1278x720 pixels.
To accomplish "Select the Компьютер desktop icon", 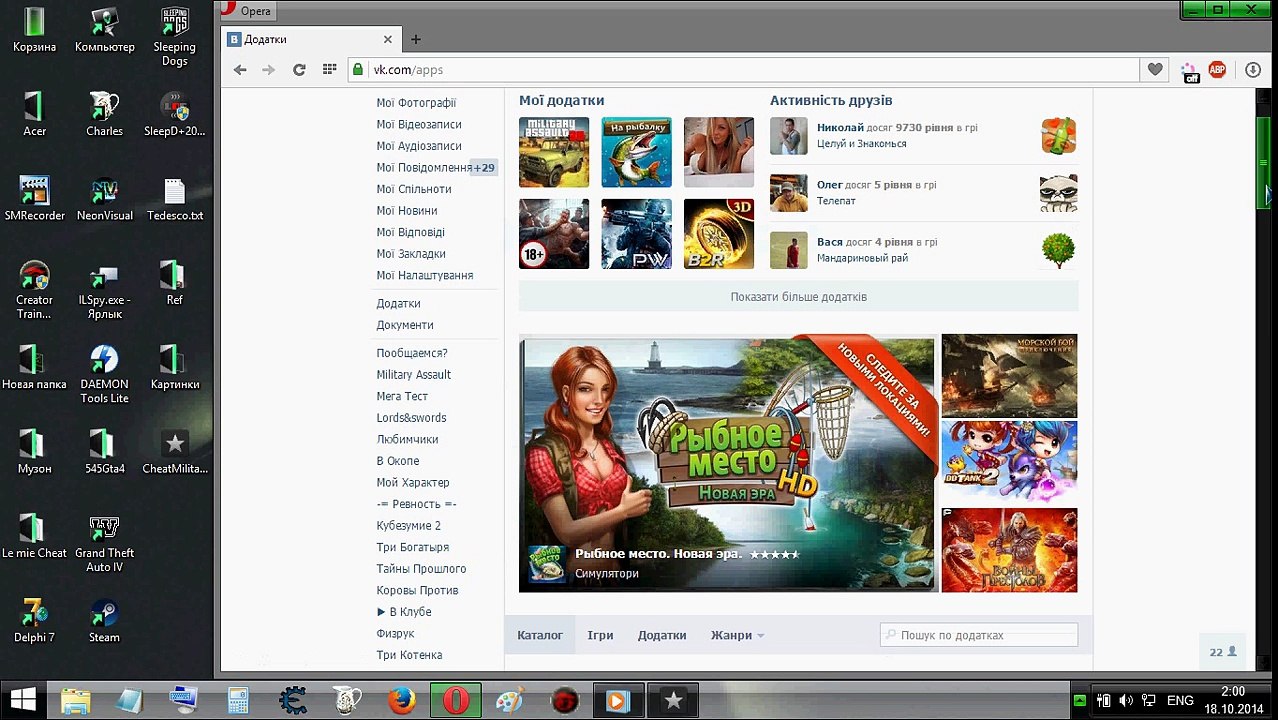I will tap(104, 30).
